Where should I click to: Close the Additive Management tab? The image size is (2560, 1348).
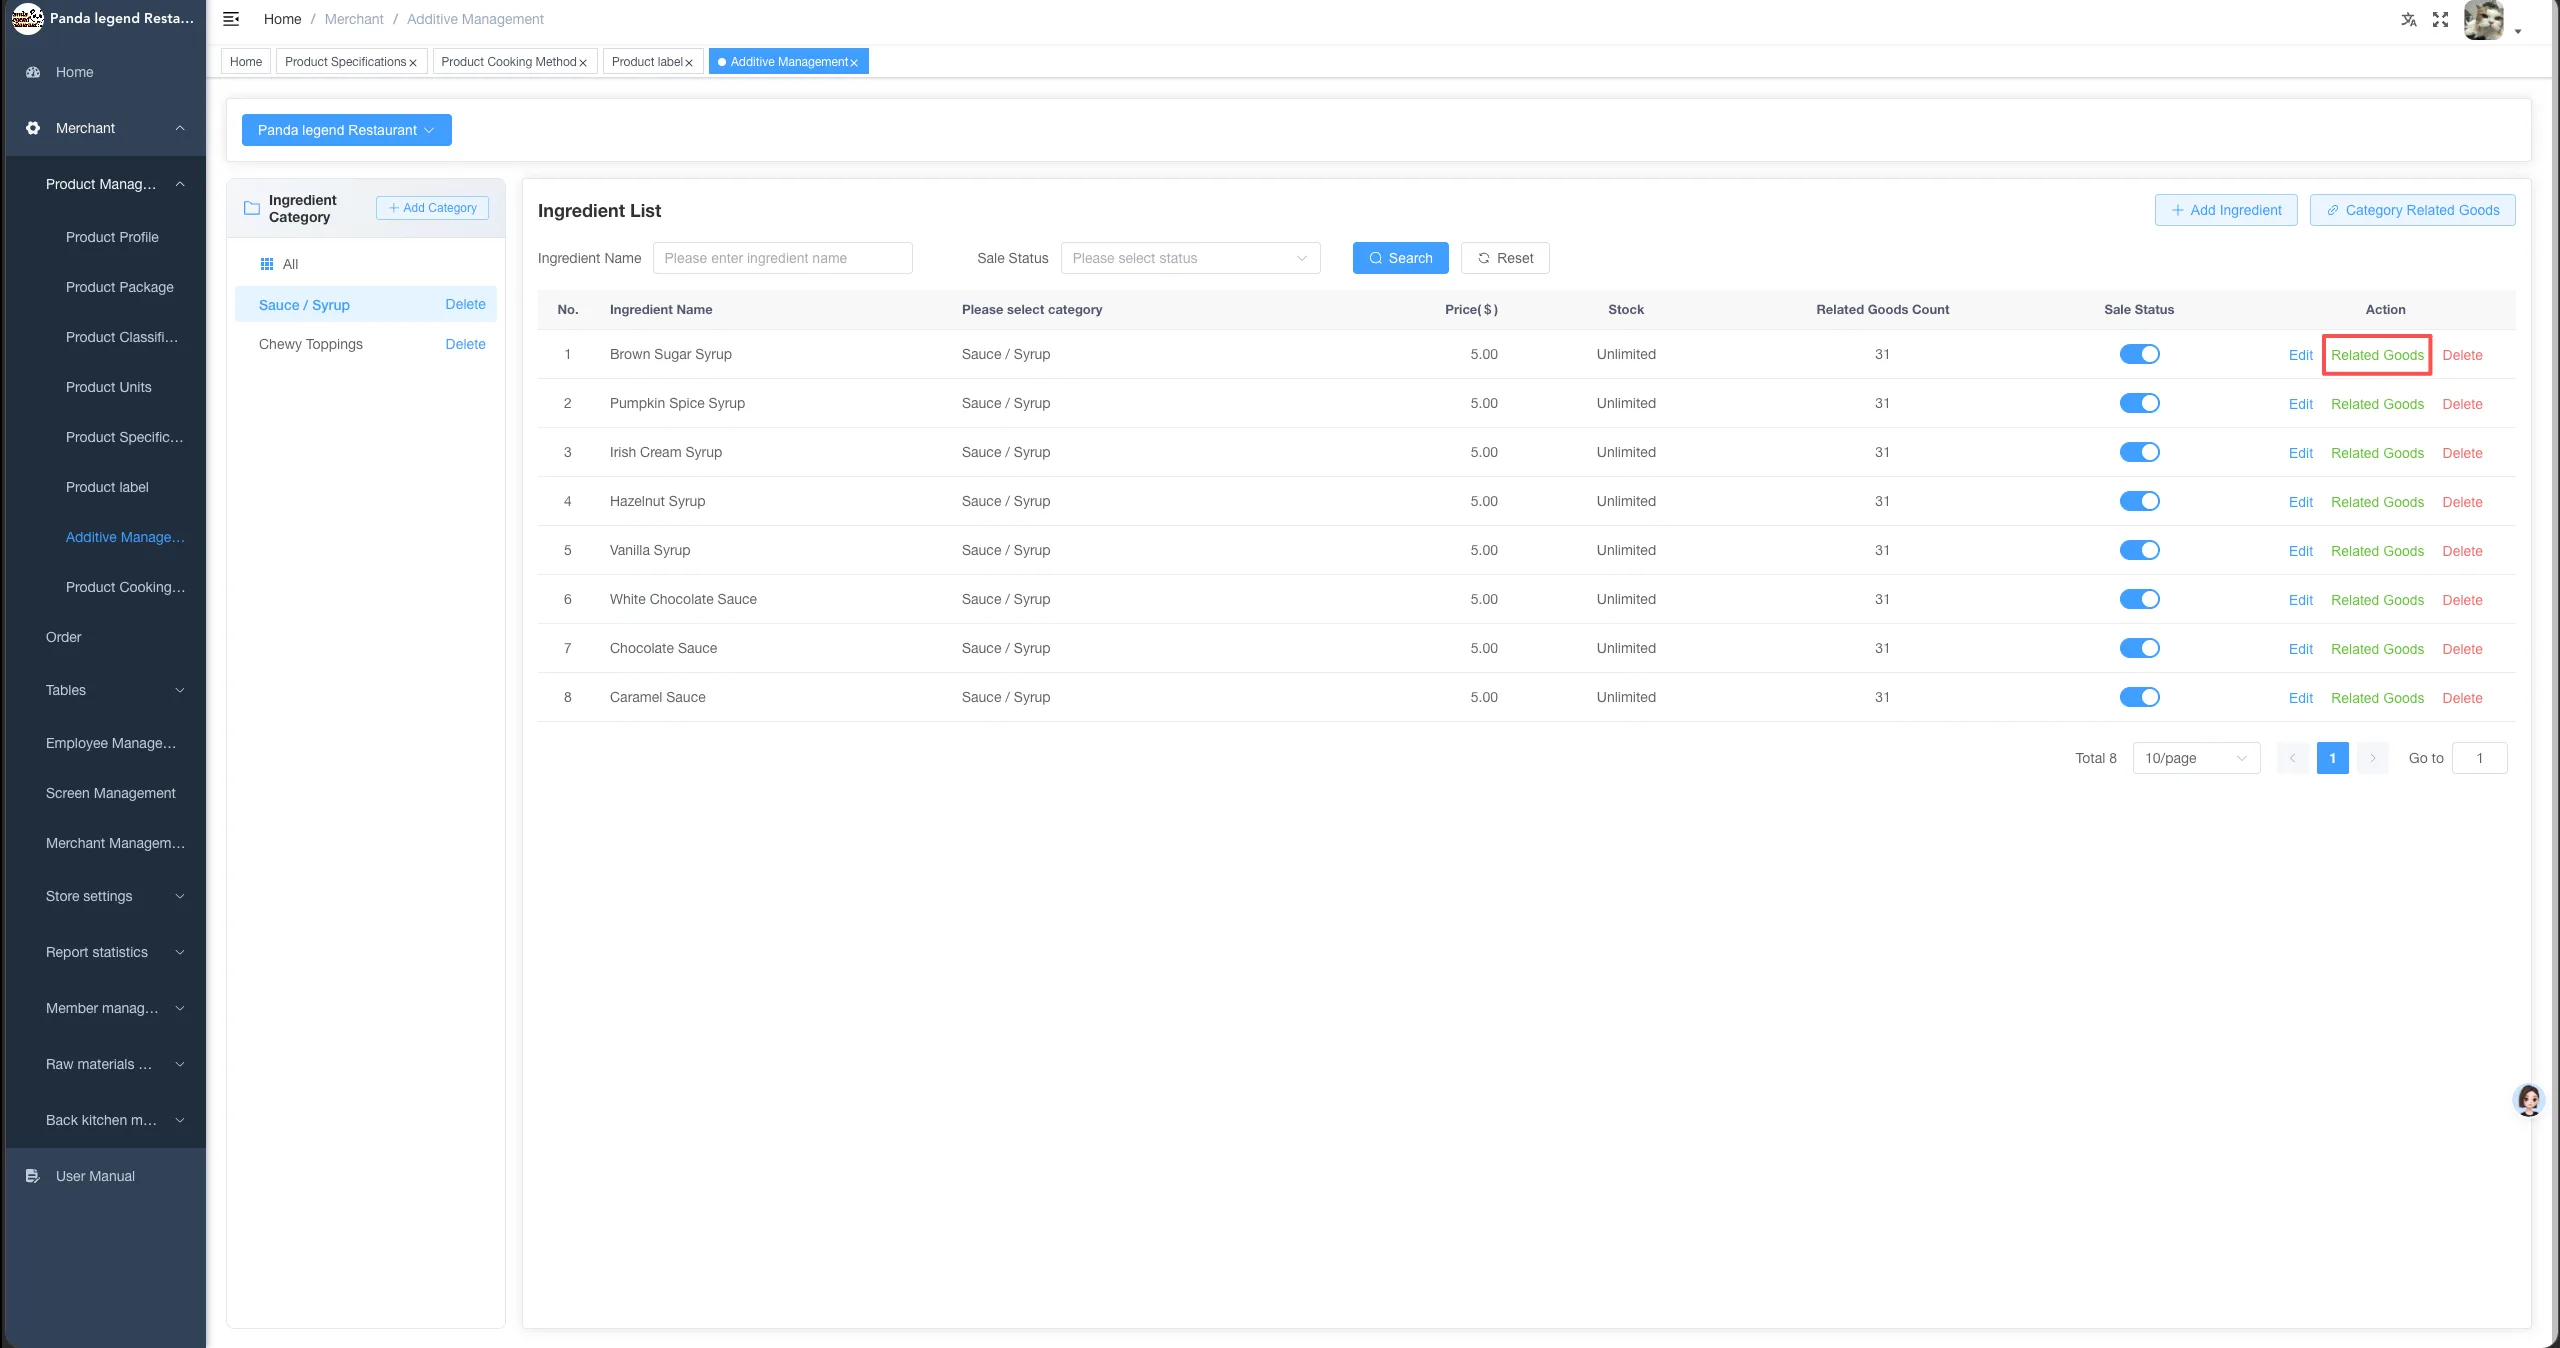[854, 63]
